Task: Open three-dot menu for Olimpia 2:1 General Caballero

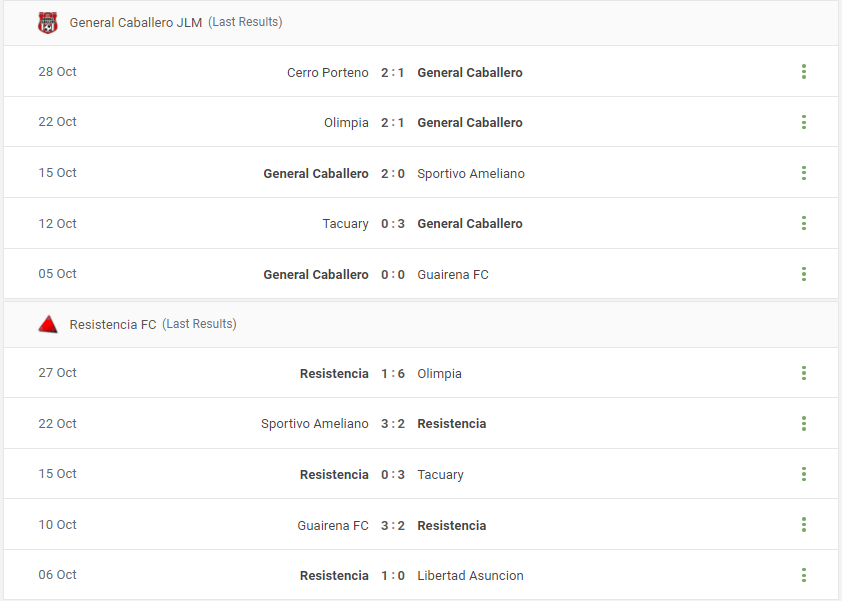Action: coord(803,122)
